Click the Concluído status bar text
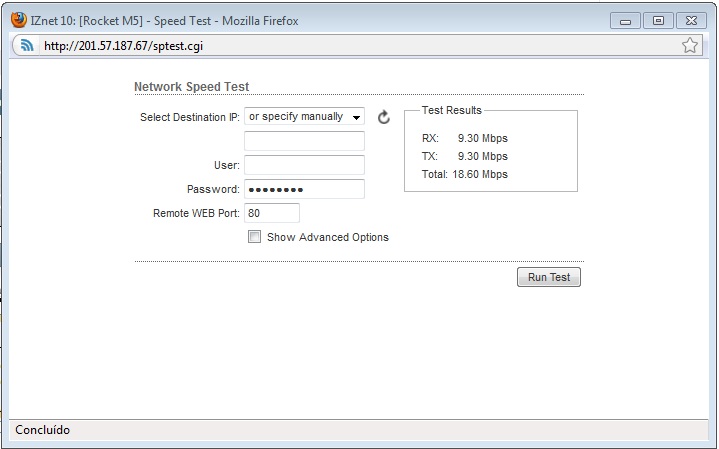This screenshot has height=449, width=719. 43,430
